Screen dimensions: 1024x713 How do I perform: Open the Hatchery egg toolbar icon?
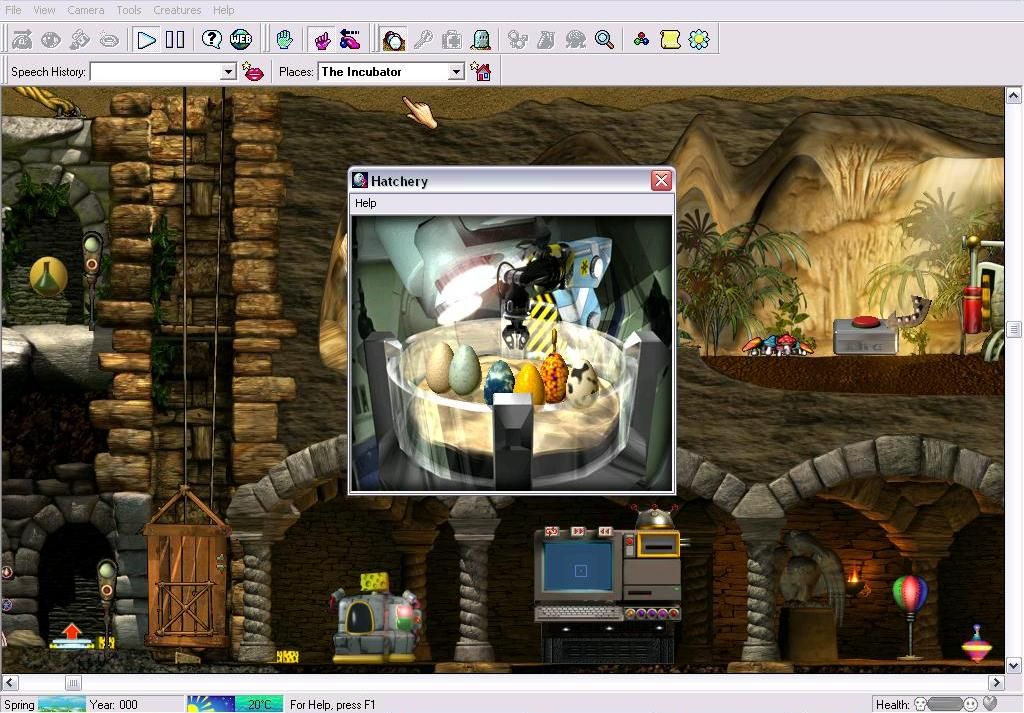394,40
